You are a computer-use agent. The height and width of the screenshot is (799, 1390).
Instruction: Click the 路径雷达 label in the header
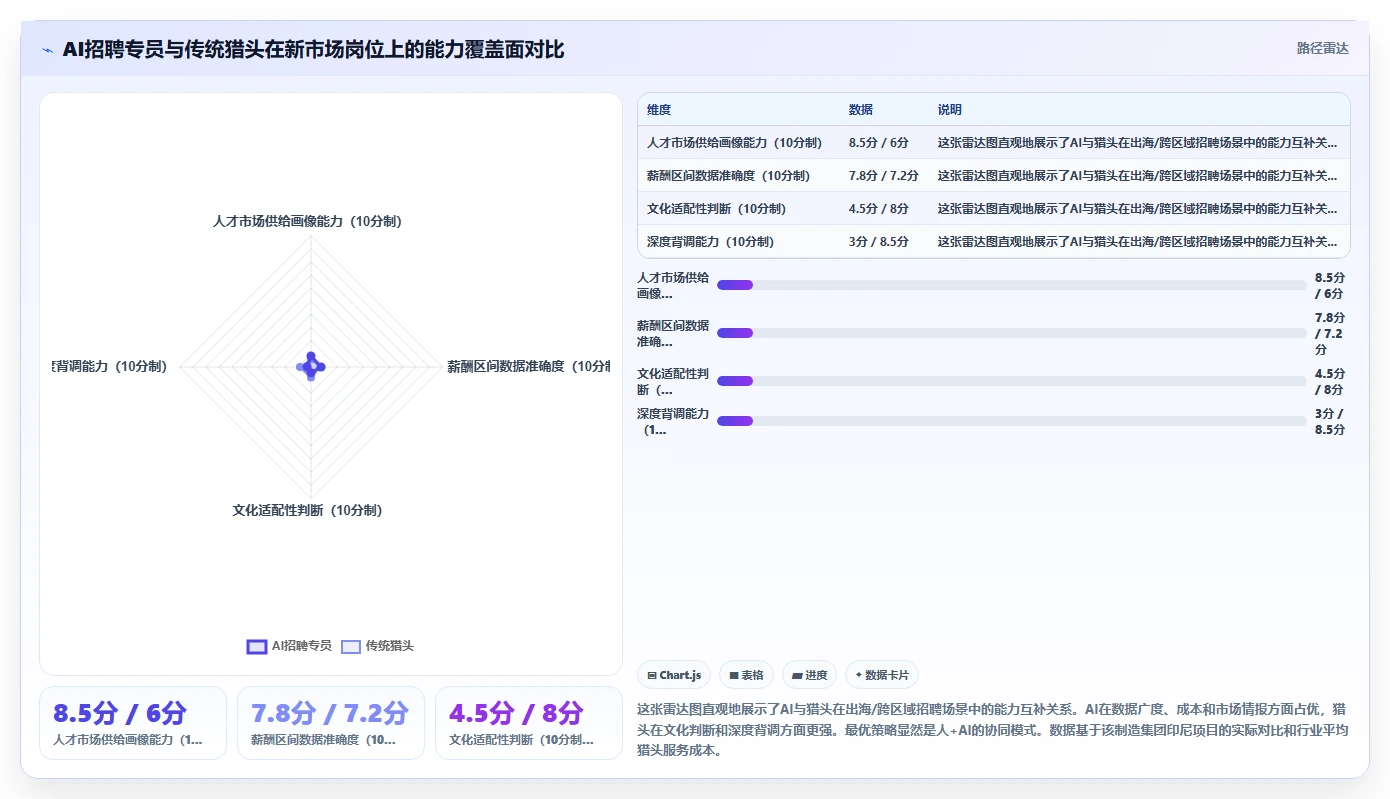tap(1322, 48)
